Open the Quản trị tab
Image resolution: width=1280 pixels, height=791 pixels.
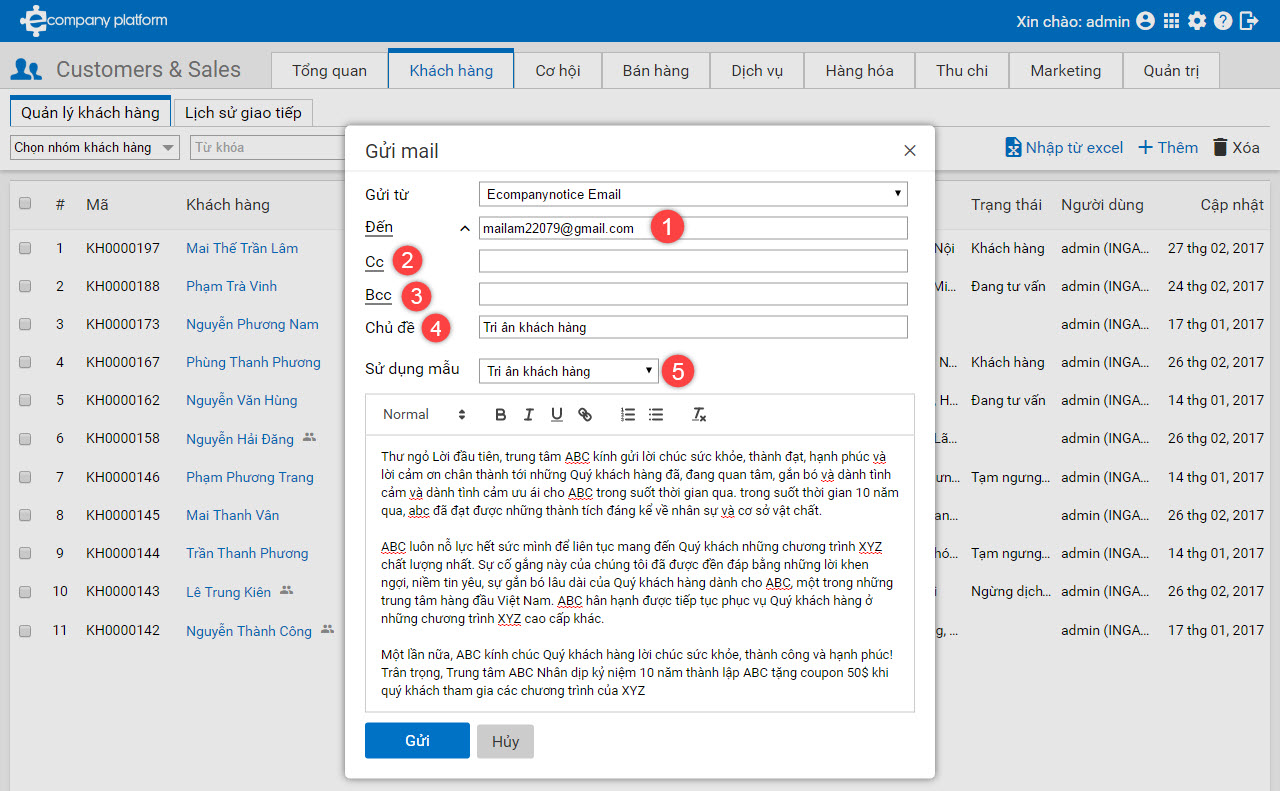tap(1171, 70)
